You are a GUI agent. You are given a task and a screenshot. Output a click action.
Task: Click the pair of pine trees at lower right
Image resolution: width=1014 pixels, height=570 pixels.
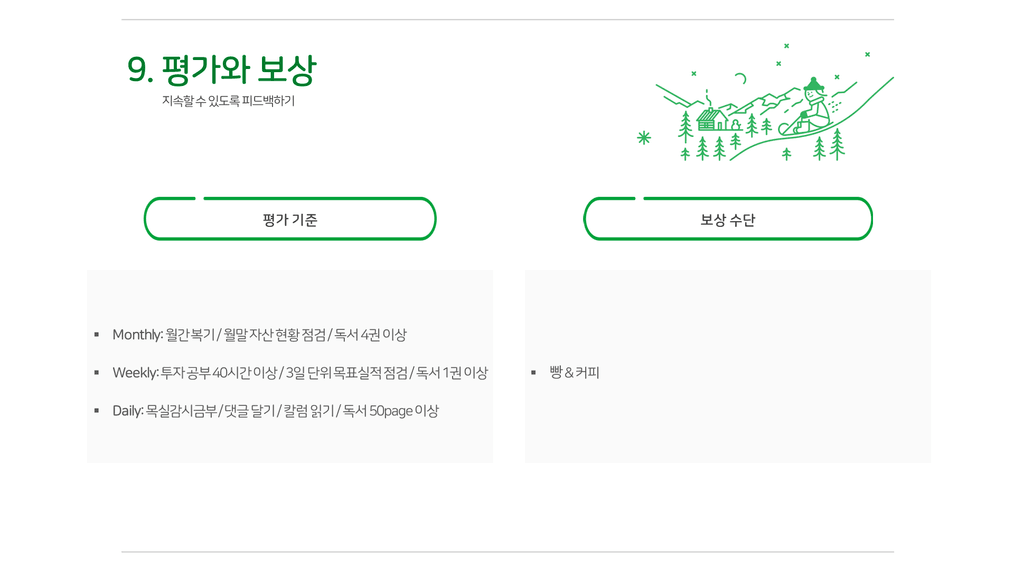coord(828,144)
